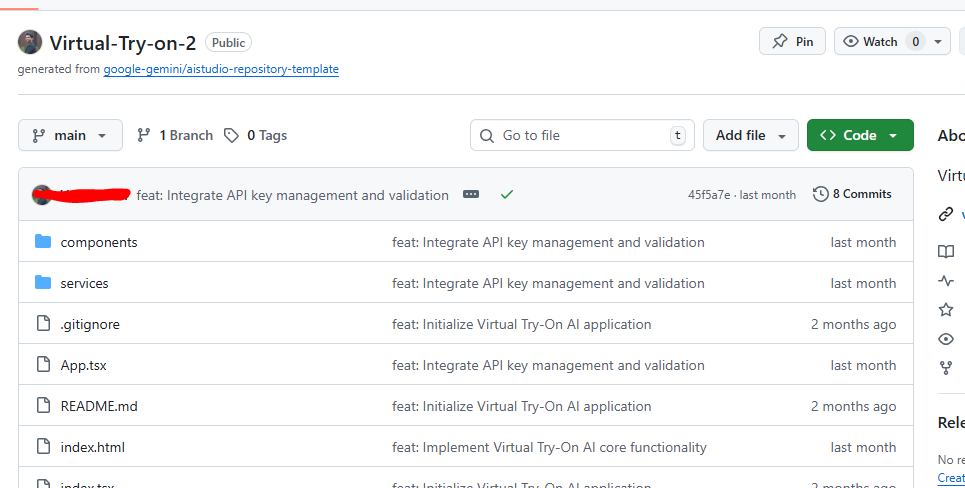This screenshot has height=488, width=965.
Task: Click the activity pulse icon in sidebar
Action: coord(945,281)
